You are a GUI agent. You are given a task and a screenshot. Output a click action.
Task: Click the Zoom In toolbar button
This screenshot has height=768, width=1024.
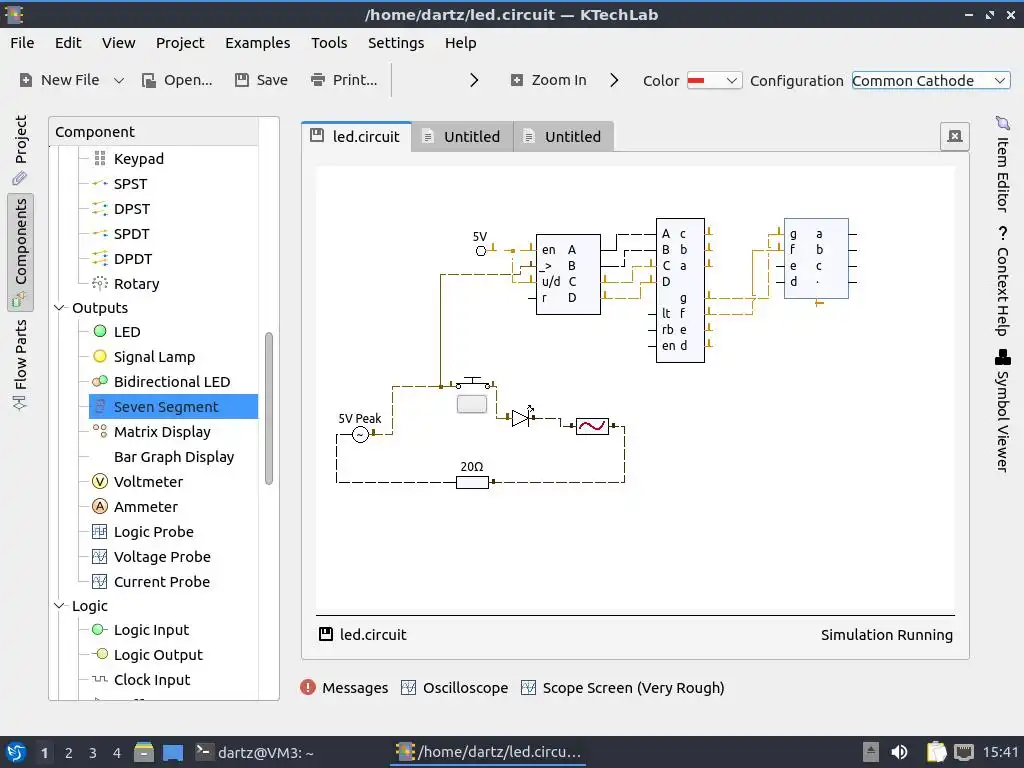click(x=549, y=80)
